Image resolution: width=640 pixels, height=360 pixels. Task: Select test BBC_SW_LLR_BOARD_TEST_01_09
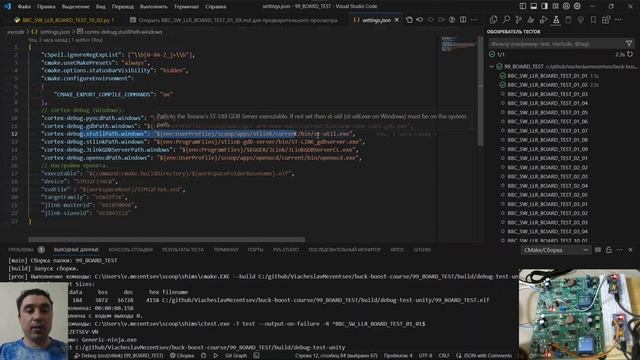coord(547,149)
